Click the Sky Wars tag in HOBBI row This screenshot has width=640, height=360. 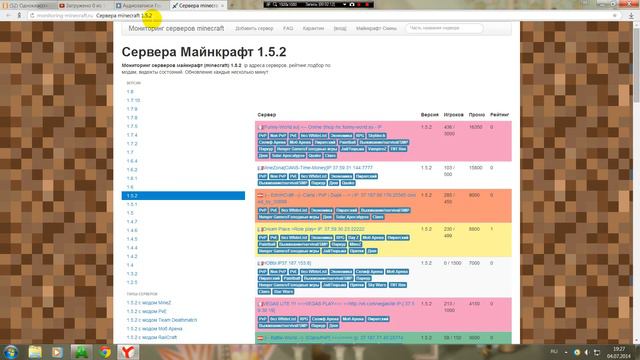coord(376,285)
